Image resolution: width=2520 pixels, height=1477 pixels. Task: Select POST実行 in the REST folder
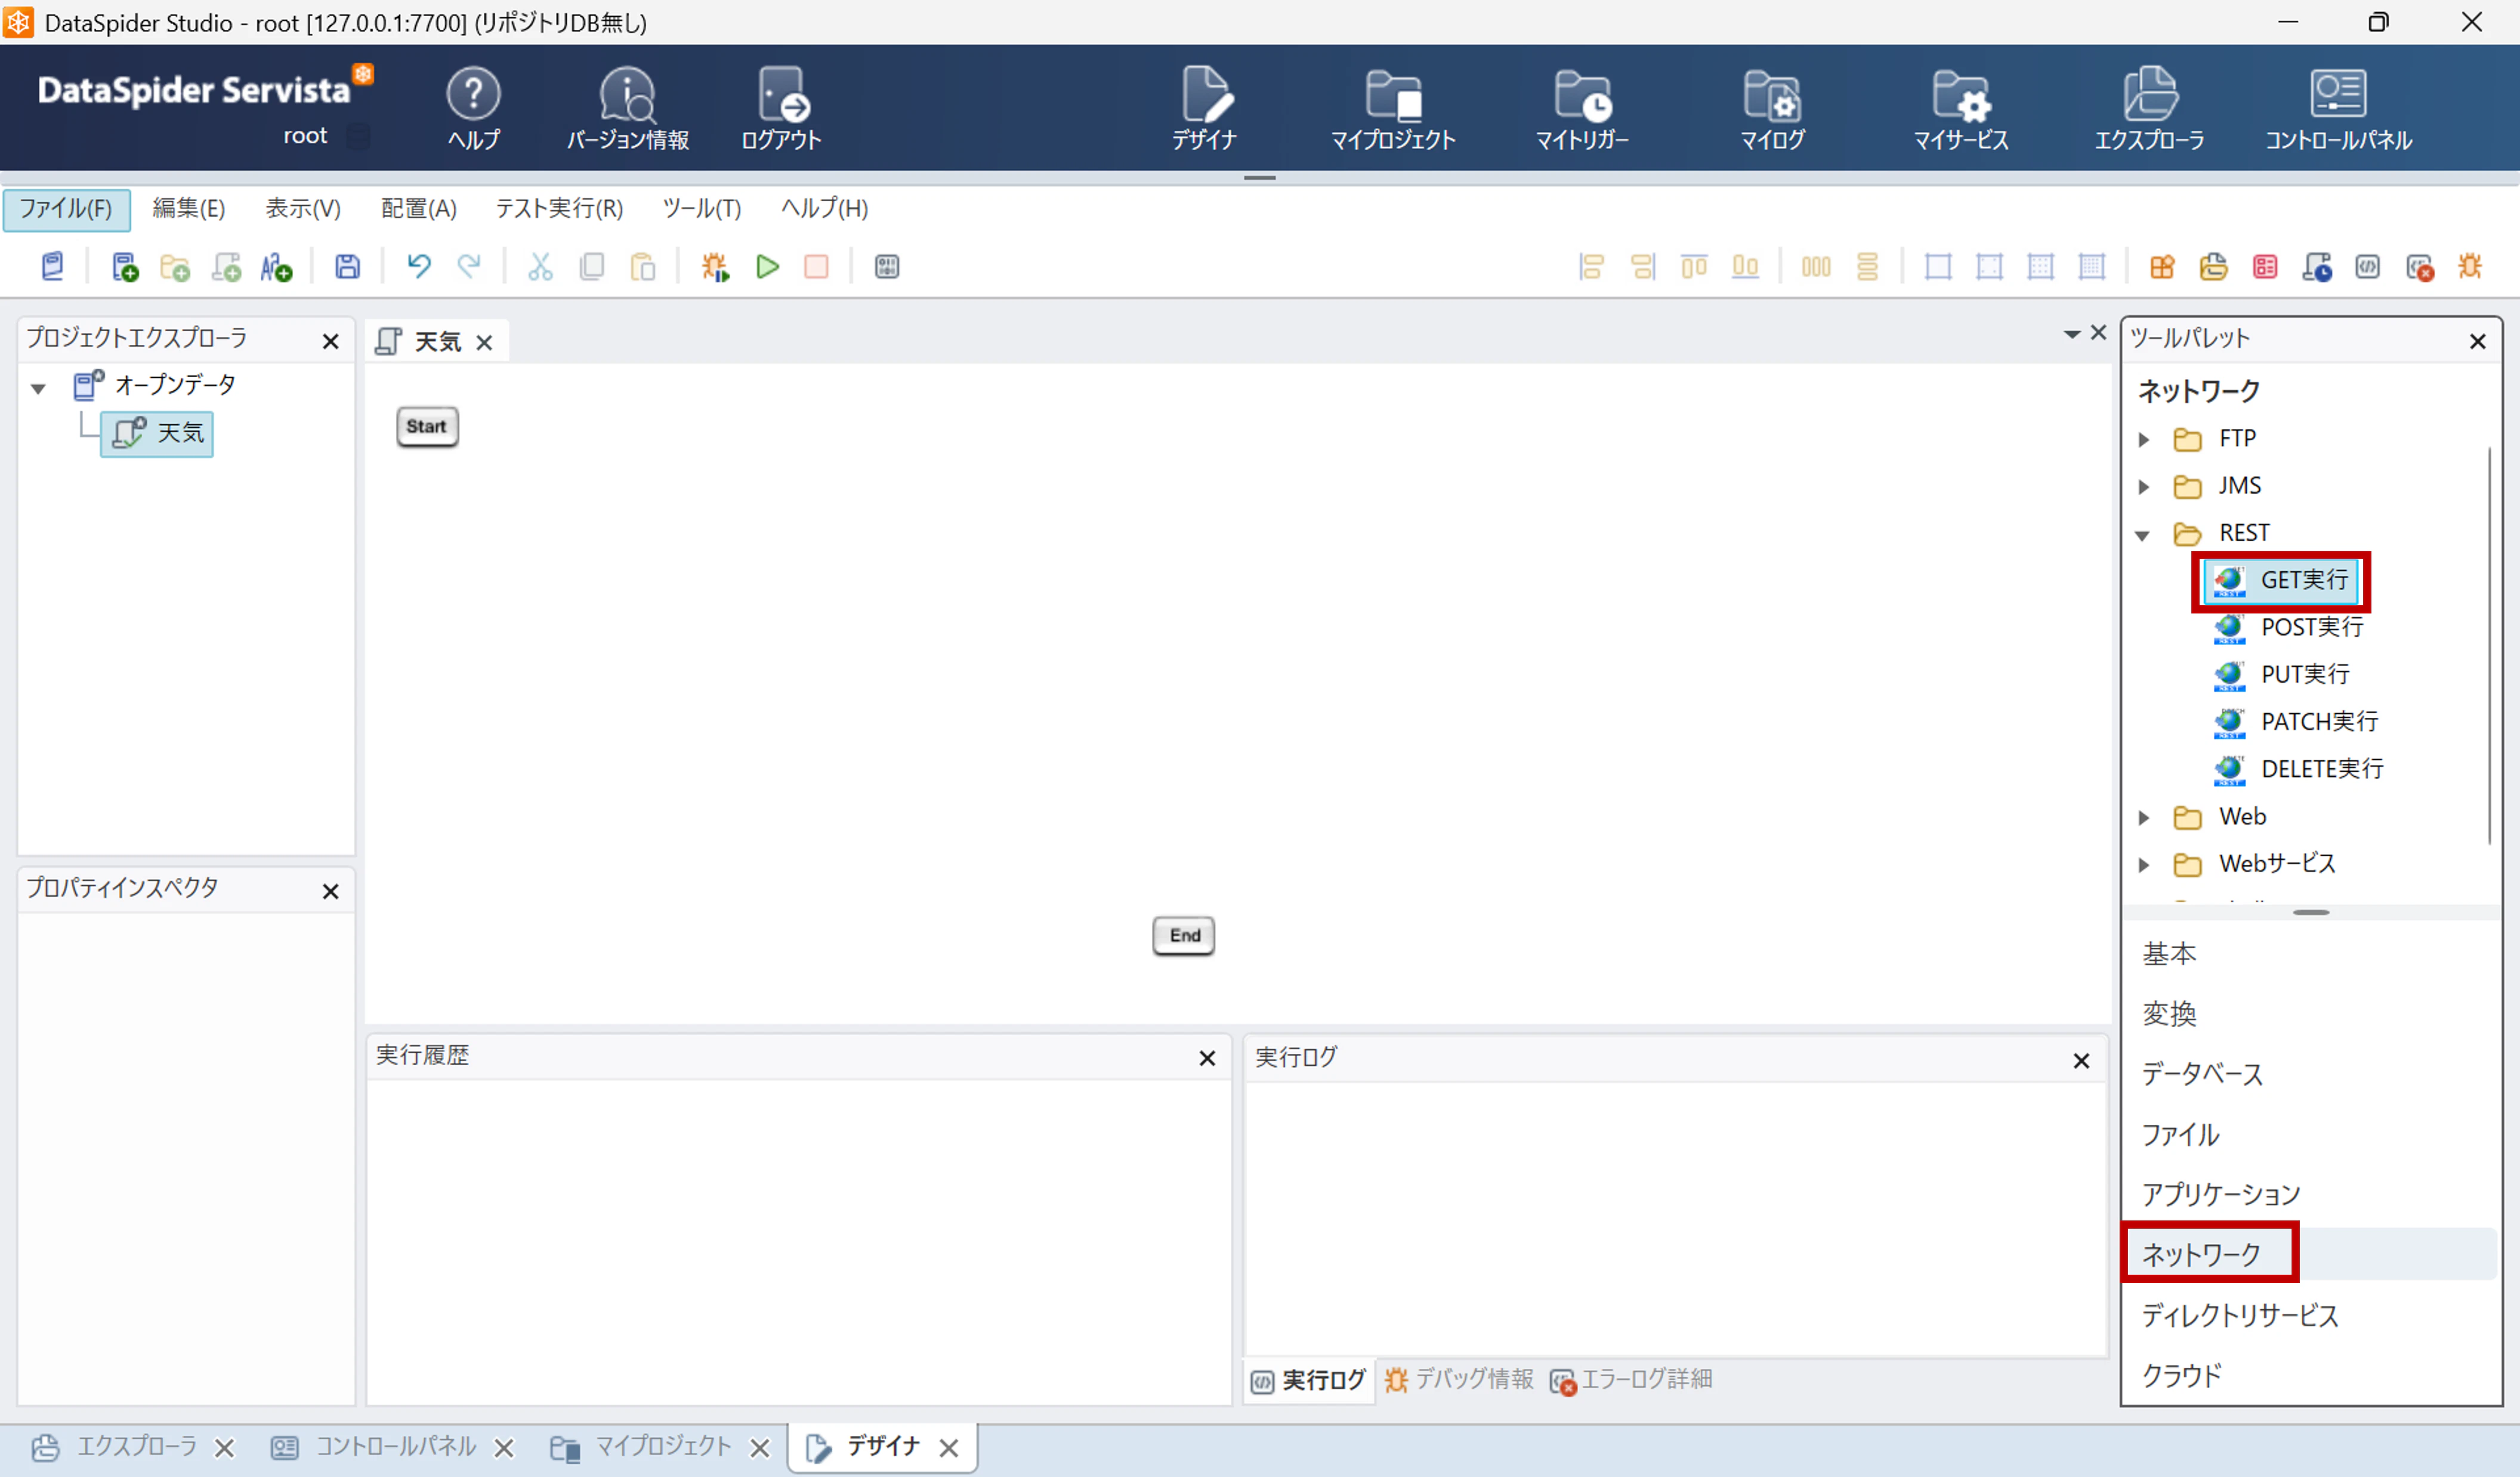(2289, 627)
